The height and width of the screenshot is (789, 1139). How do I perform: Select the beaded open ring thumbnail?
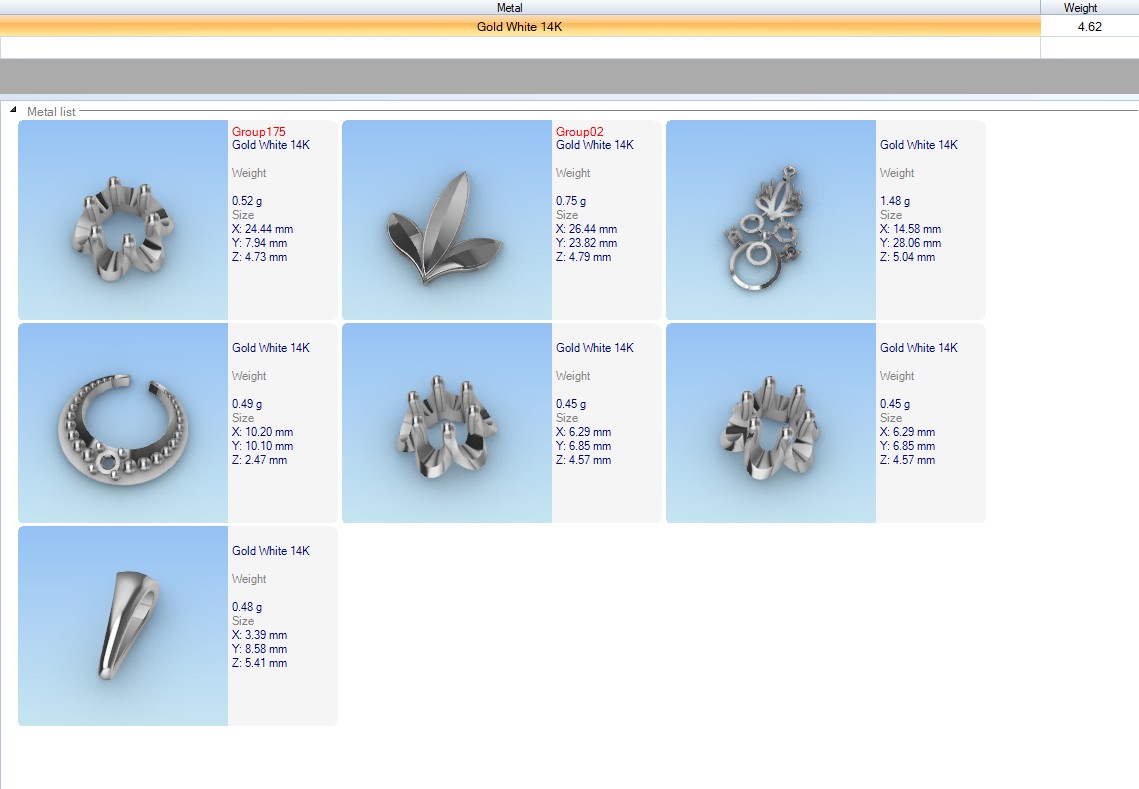tap(123, 423)
